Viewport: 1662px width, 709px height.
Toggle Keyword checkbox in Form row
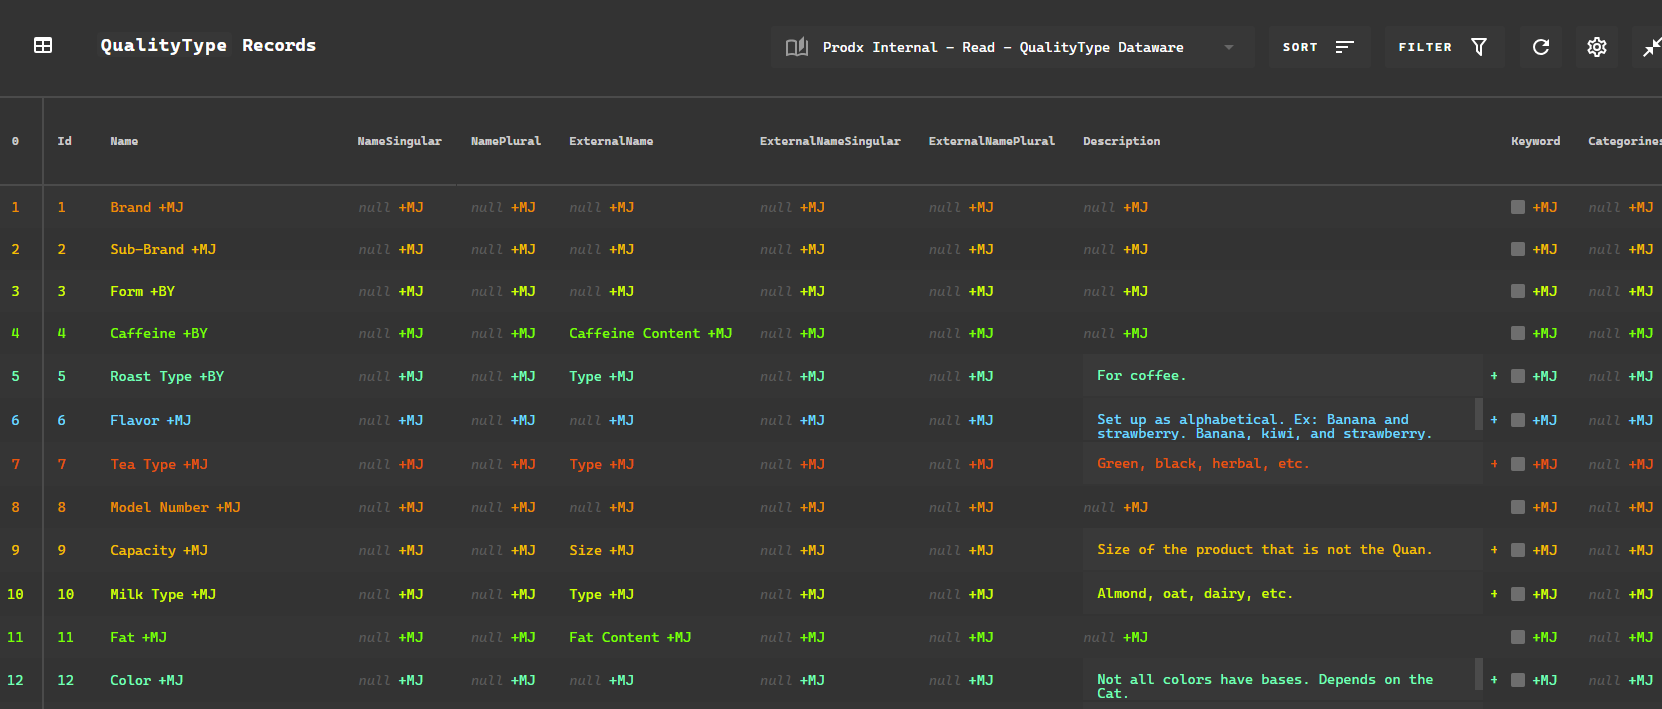pos(1518,291)
